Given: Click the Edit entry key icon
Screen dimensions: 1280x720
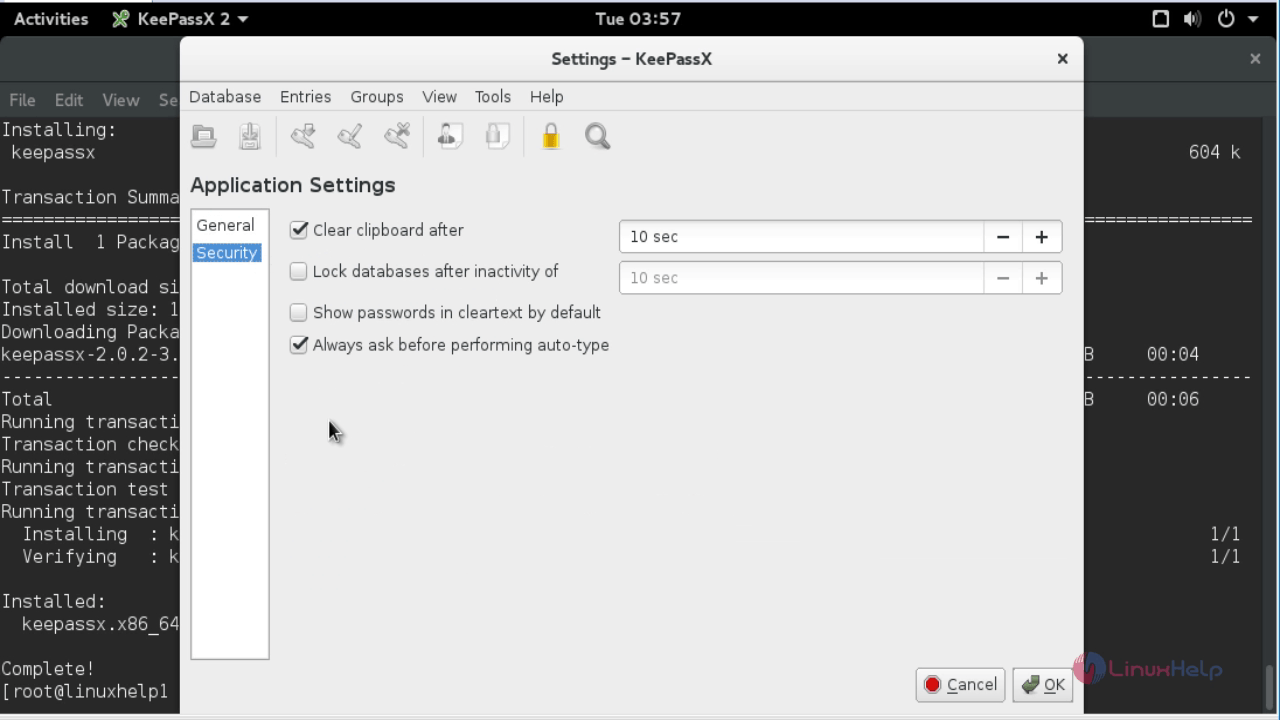Looking at the screenshot, I should [x=350, y=136].
